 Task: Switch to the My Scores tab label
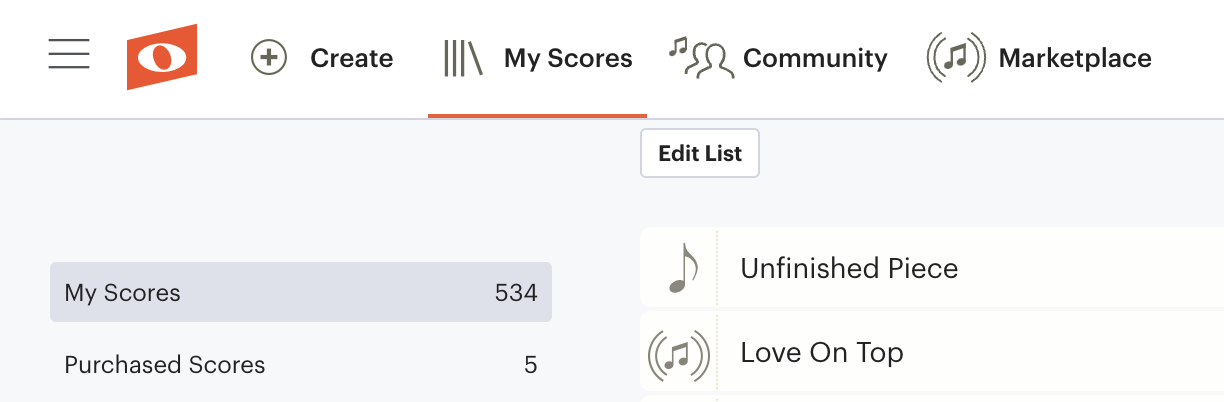pyautogui.click(x=568, y=58)
